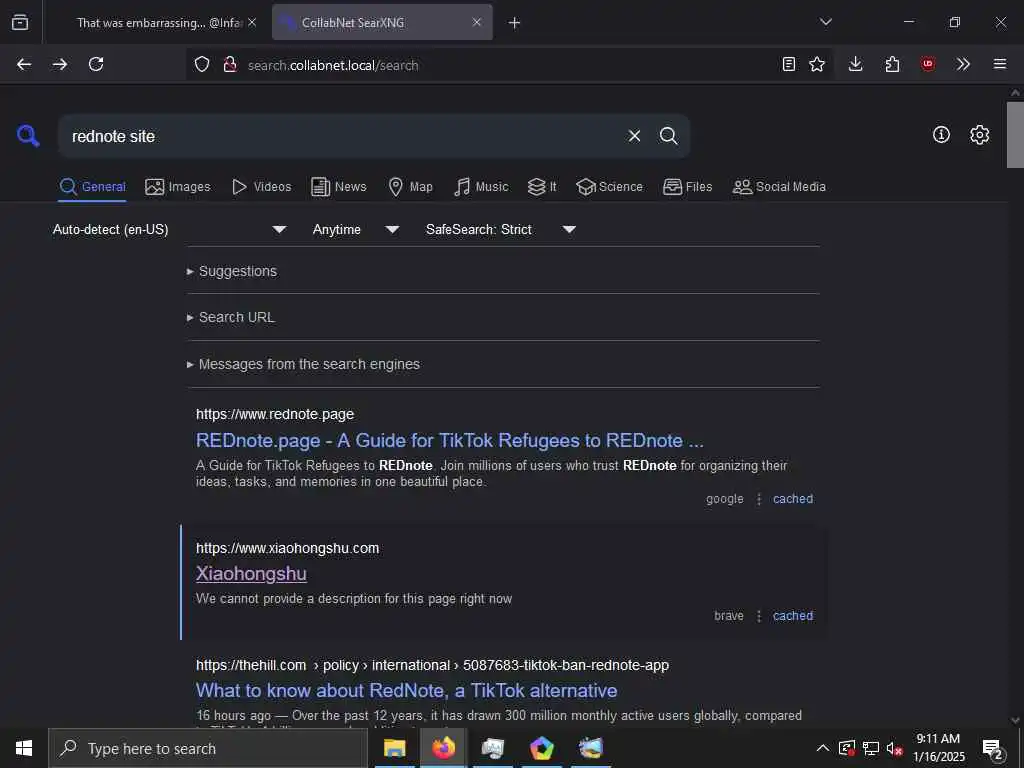
Task: Go forward with the browser forward arrow
Action: (60, 64)
